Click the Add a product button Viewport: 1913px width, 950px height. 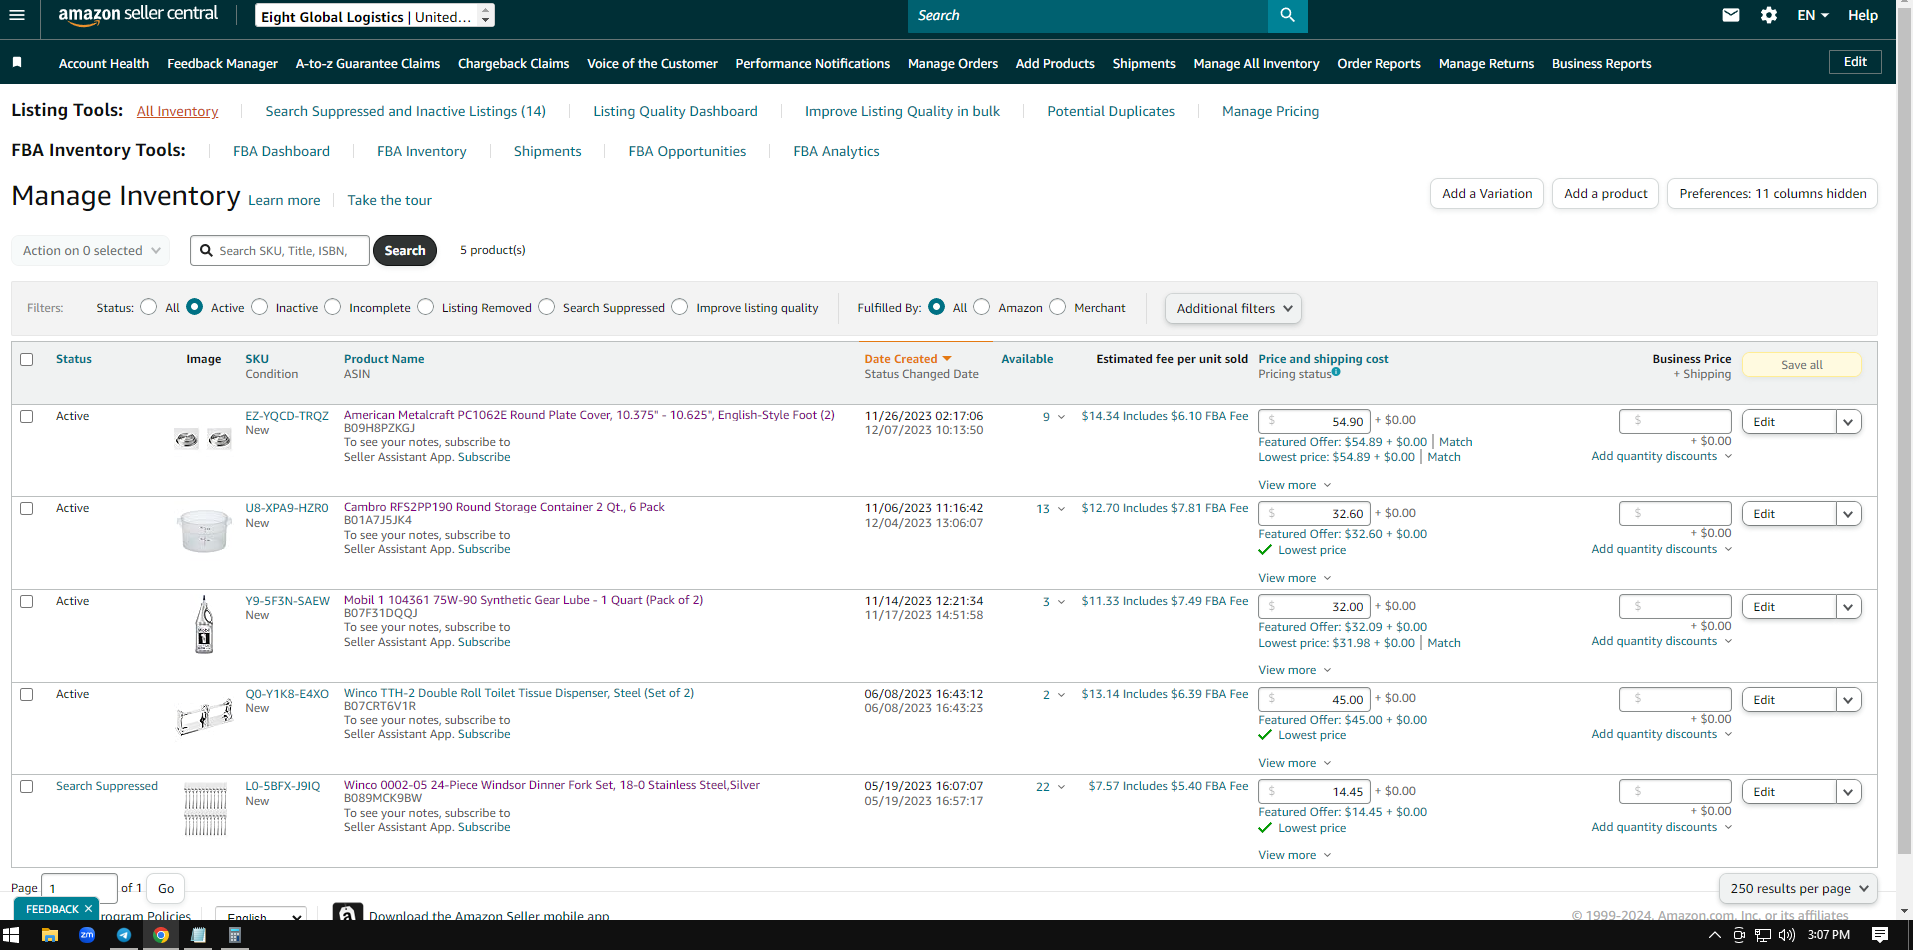pos(1605,193)
